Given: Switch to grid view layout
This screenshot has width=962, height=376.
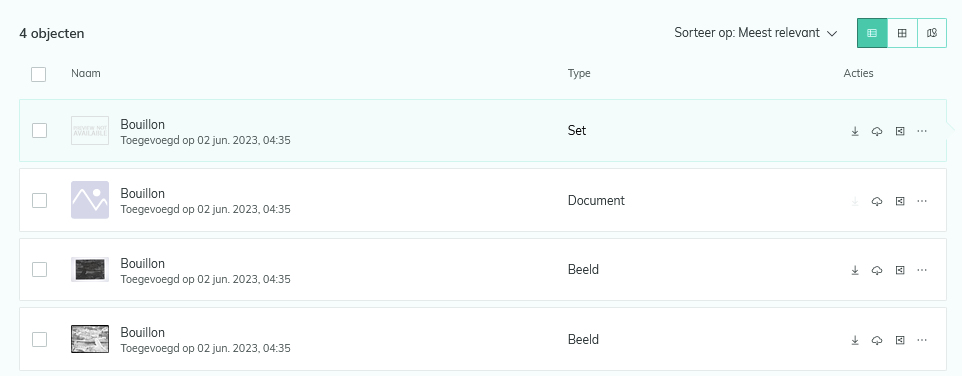Looking at the screenshot, I should coord(902,33).
